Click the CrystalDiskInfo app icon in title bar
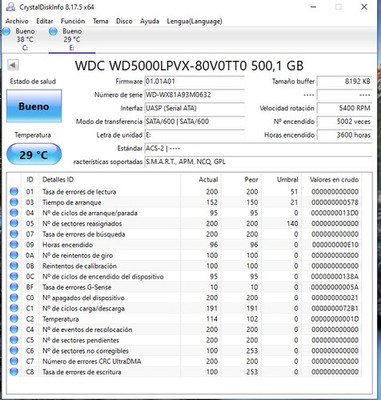381x400 pixels. 10,7
